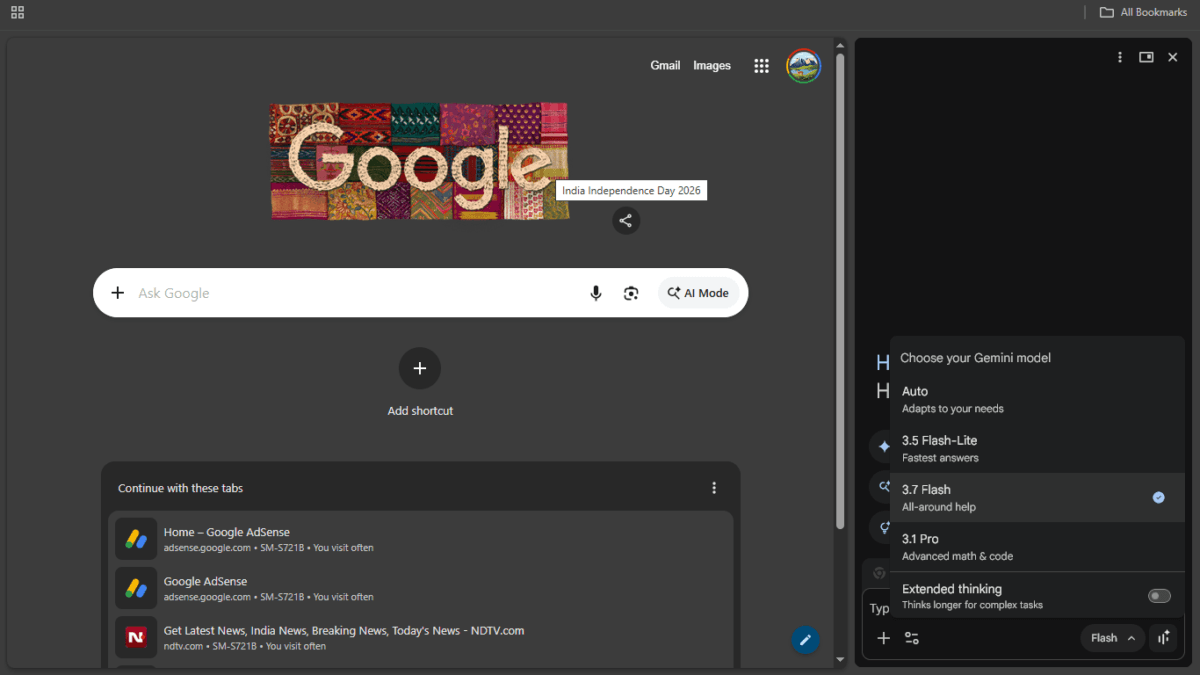Click 'Choose your Gemini model' heading

pos(975,358)
